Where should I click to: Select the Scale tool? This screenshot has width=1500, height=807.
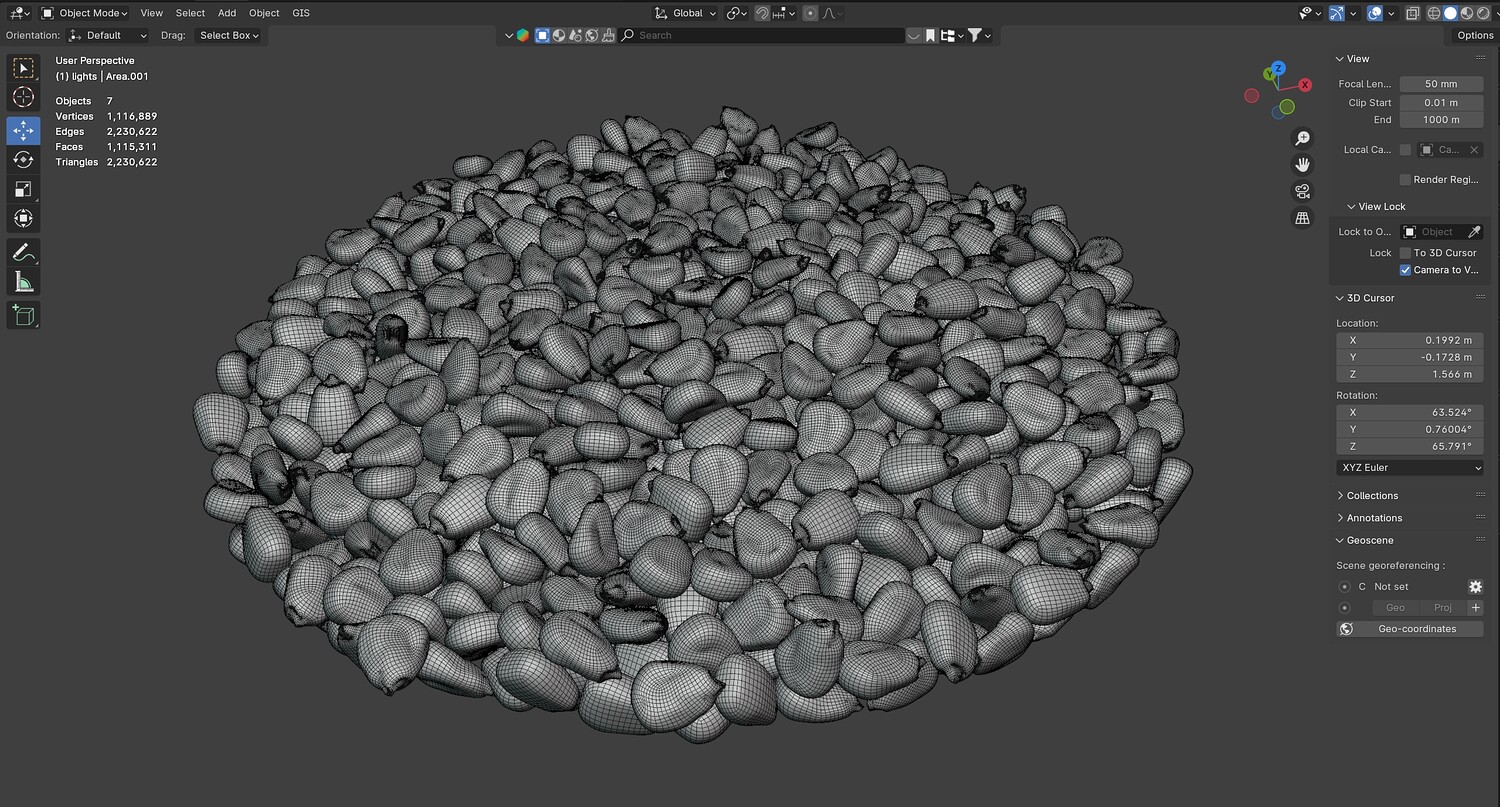(x=23, y=189)
